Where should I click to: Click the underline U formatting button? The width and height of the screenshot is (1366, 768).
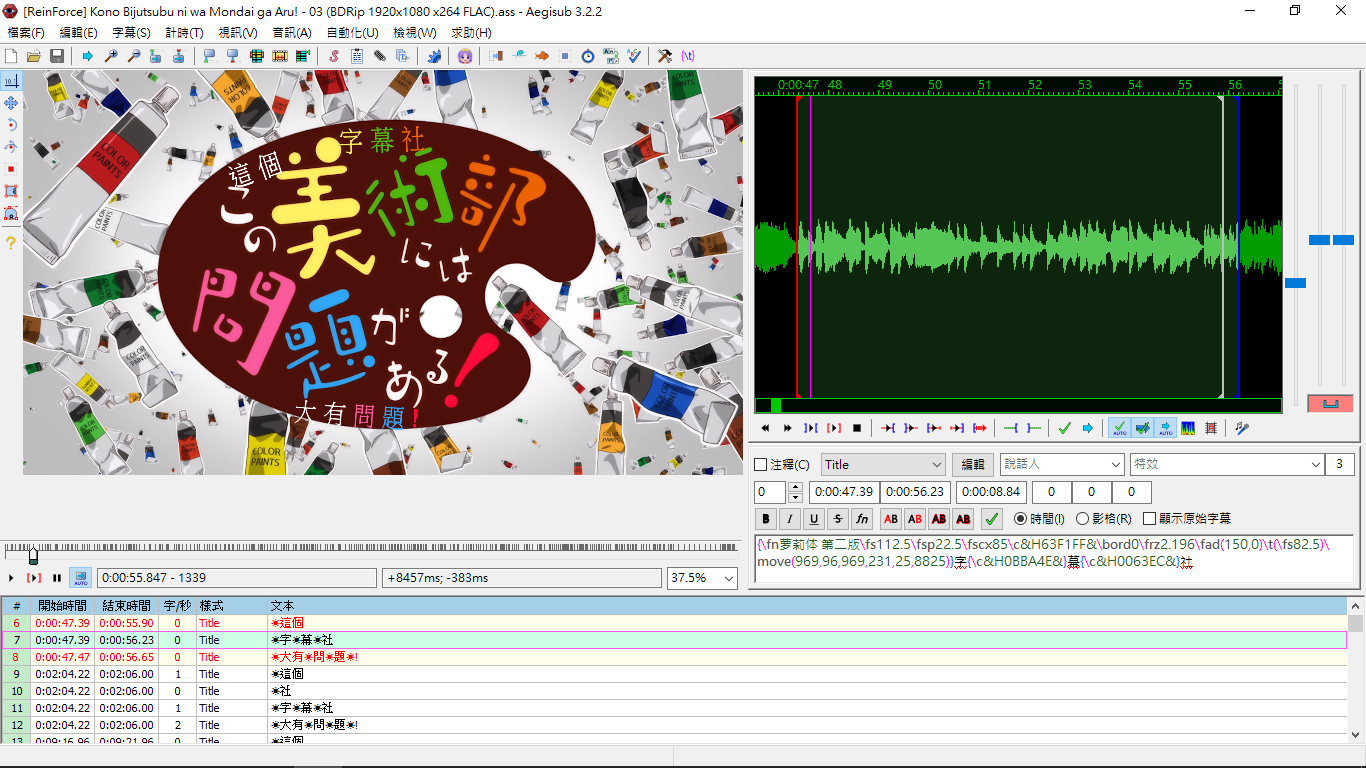[x=814, y=519]
